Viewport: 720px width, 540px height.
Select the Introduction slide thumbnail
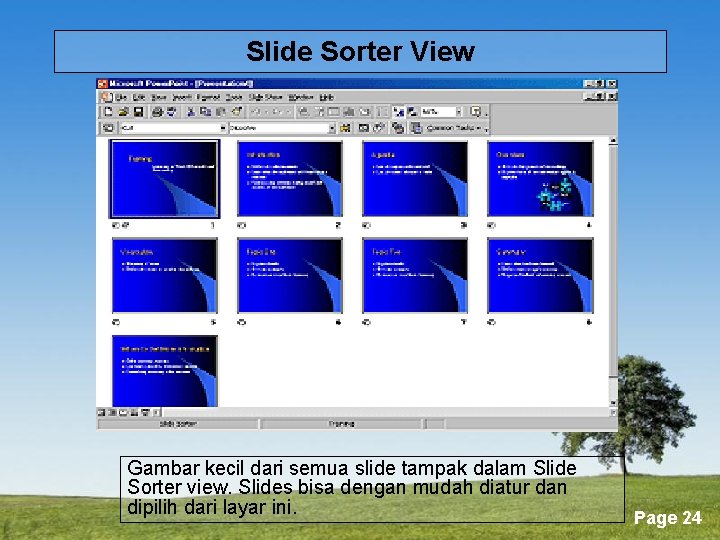click(290, 179)
